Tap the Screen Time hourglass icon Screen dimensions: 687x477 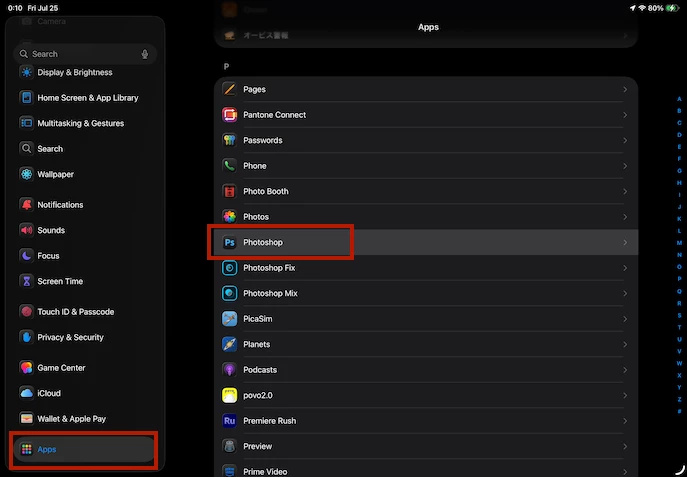27,281
